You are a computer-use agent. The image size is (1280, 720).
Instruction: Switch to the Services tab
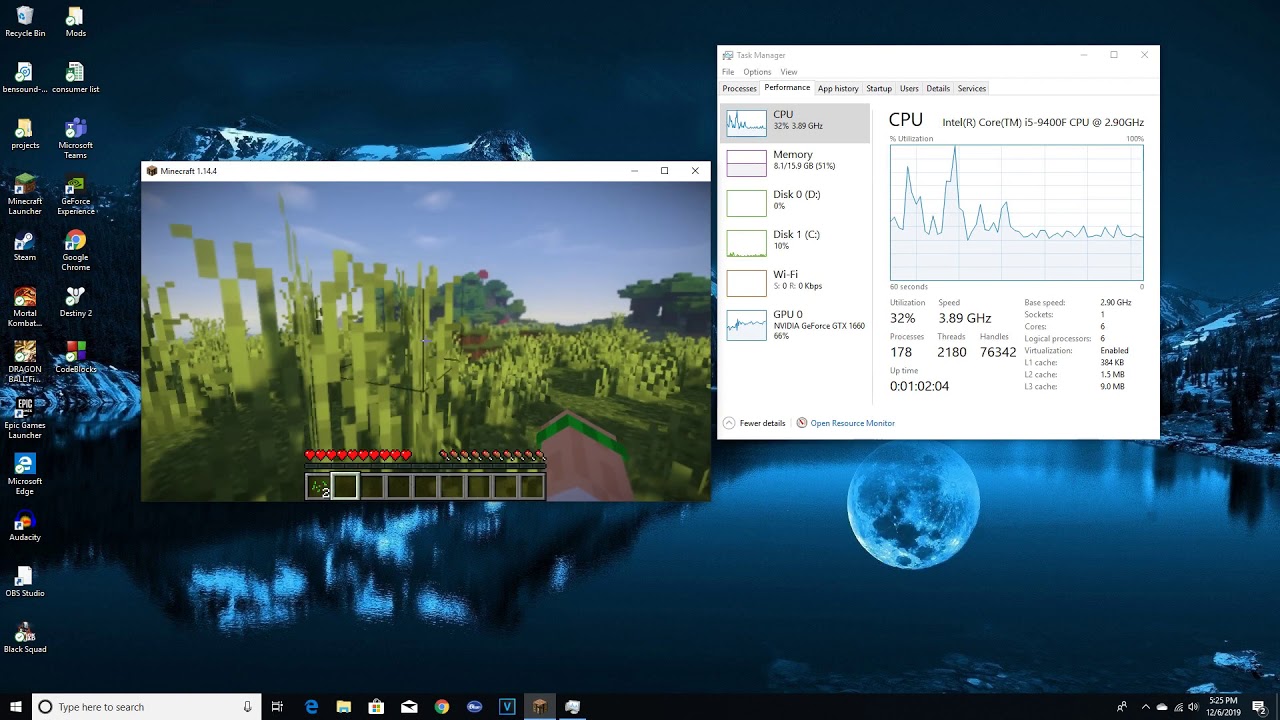972,88
